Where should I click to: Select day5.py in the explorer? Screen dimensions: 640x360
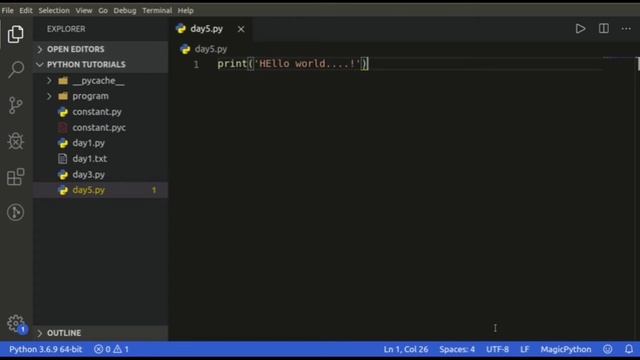pos(100,190)
